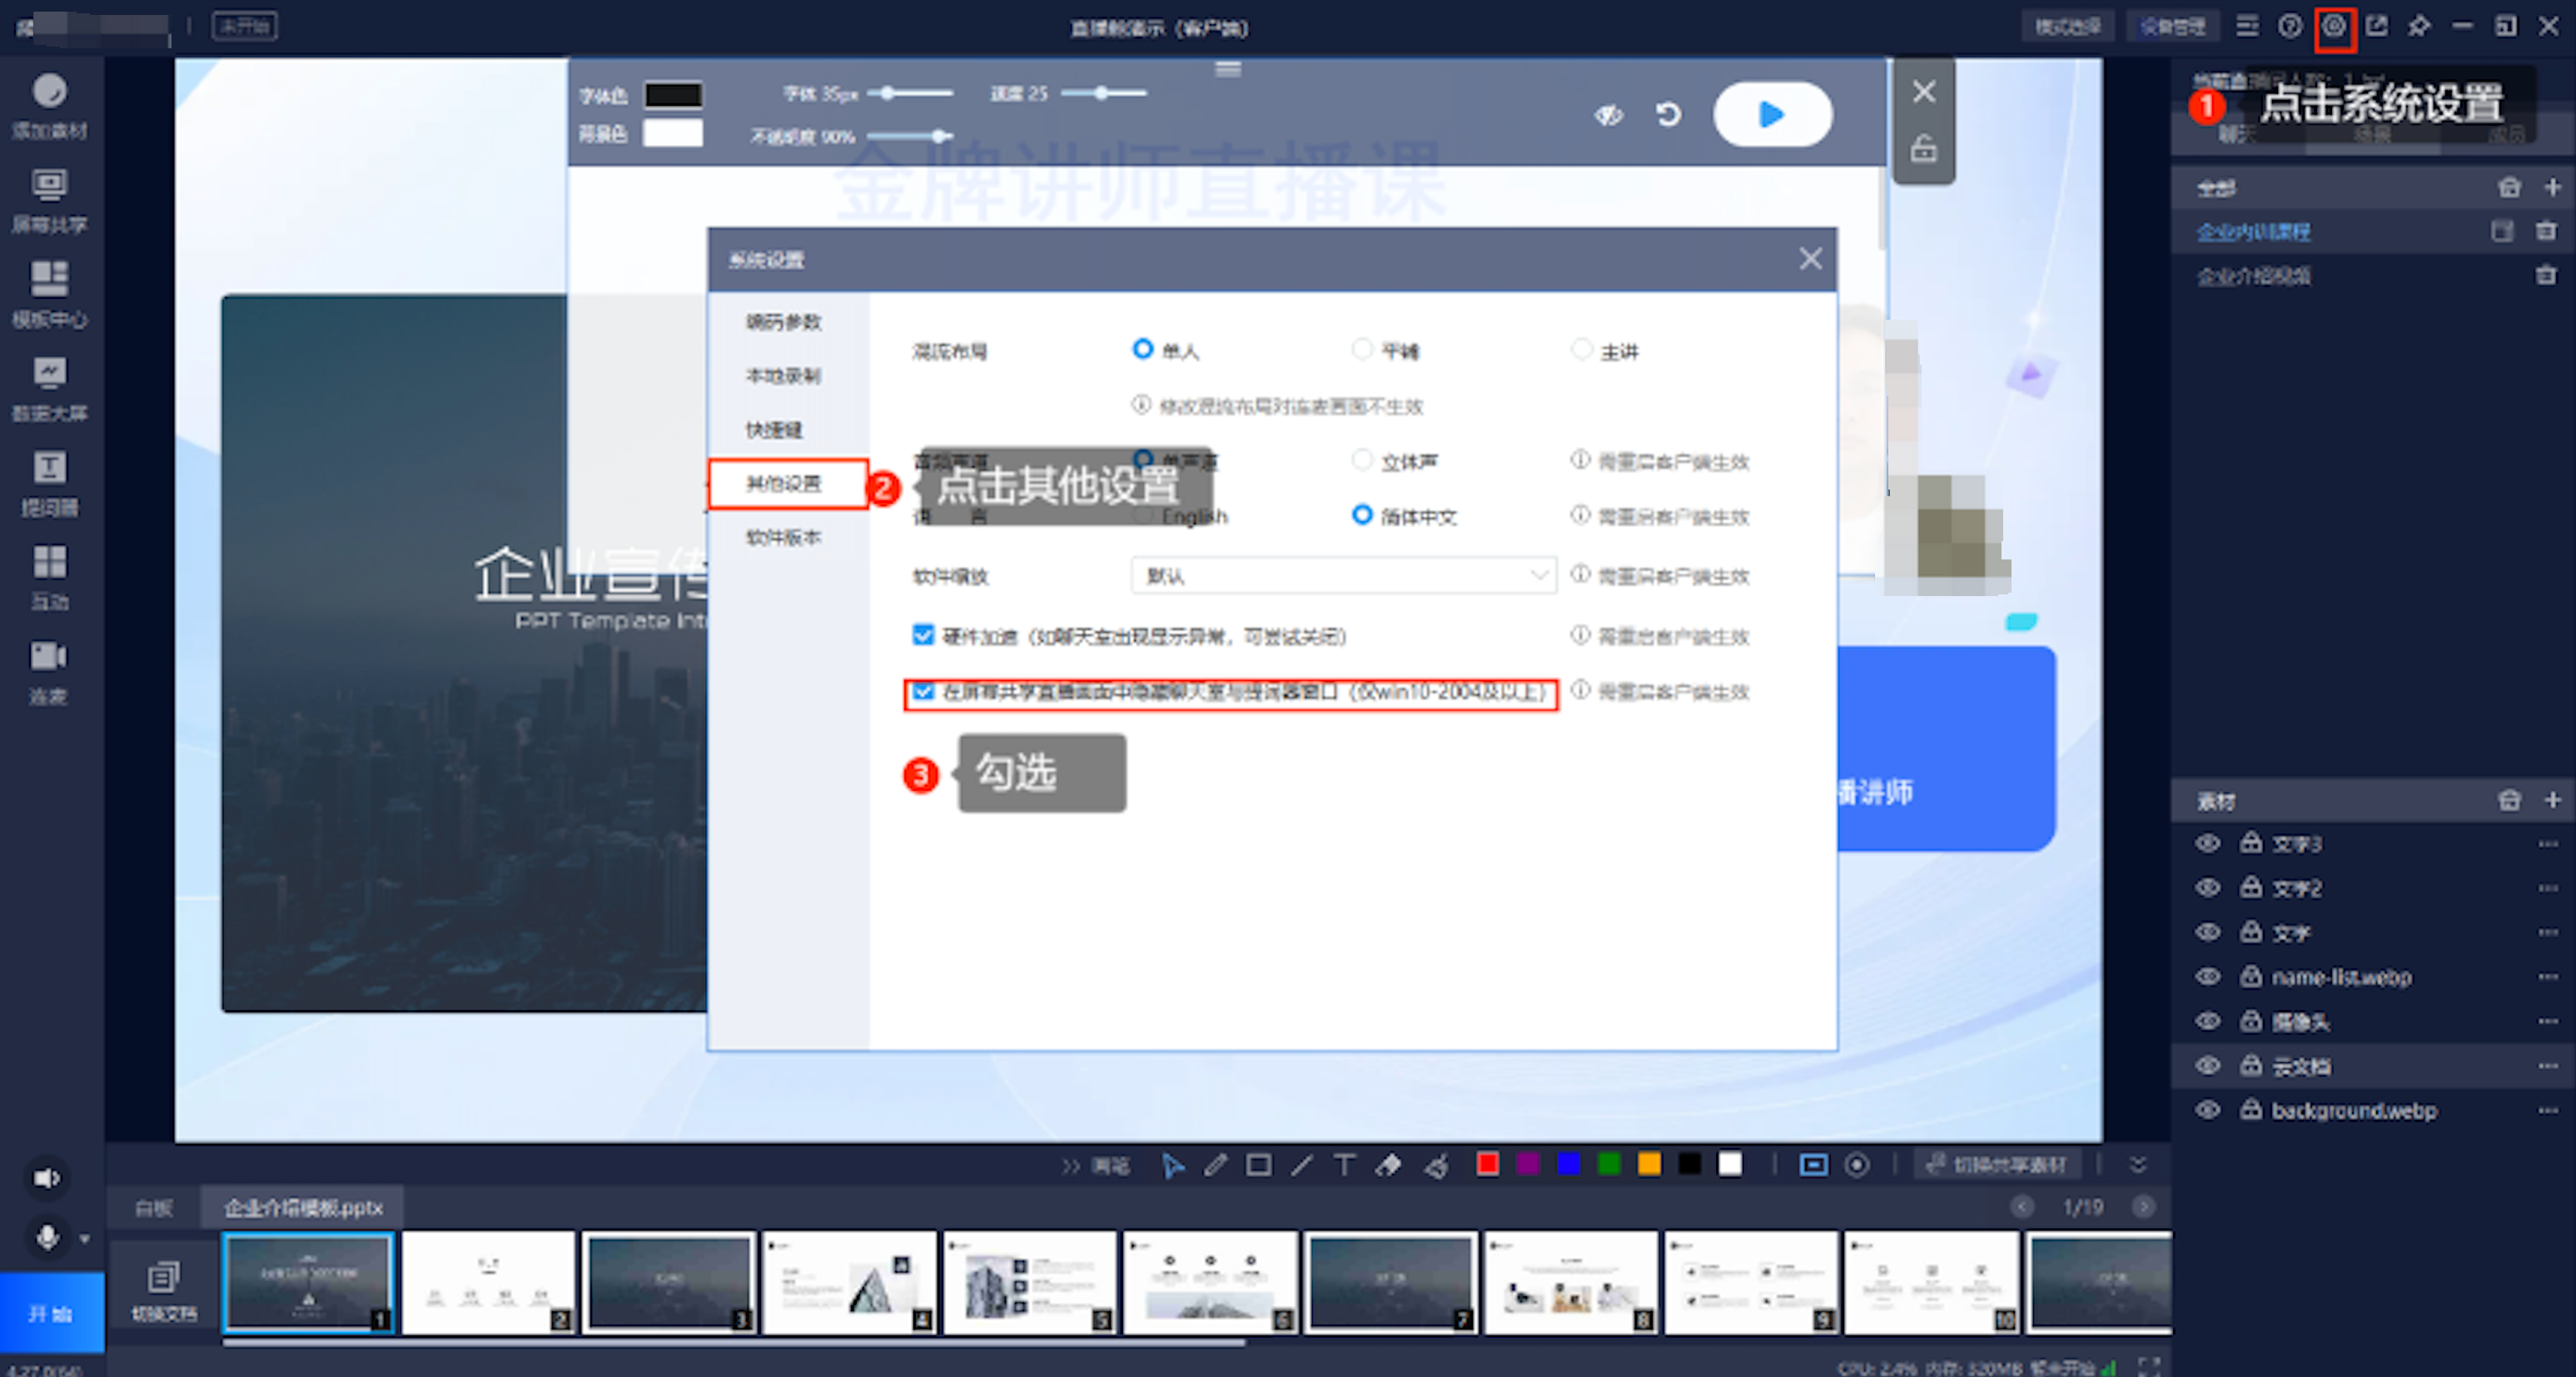Open the 本地录制 settings tab
This screenshot has height=1377, width=2576.
click(785, 375)
